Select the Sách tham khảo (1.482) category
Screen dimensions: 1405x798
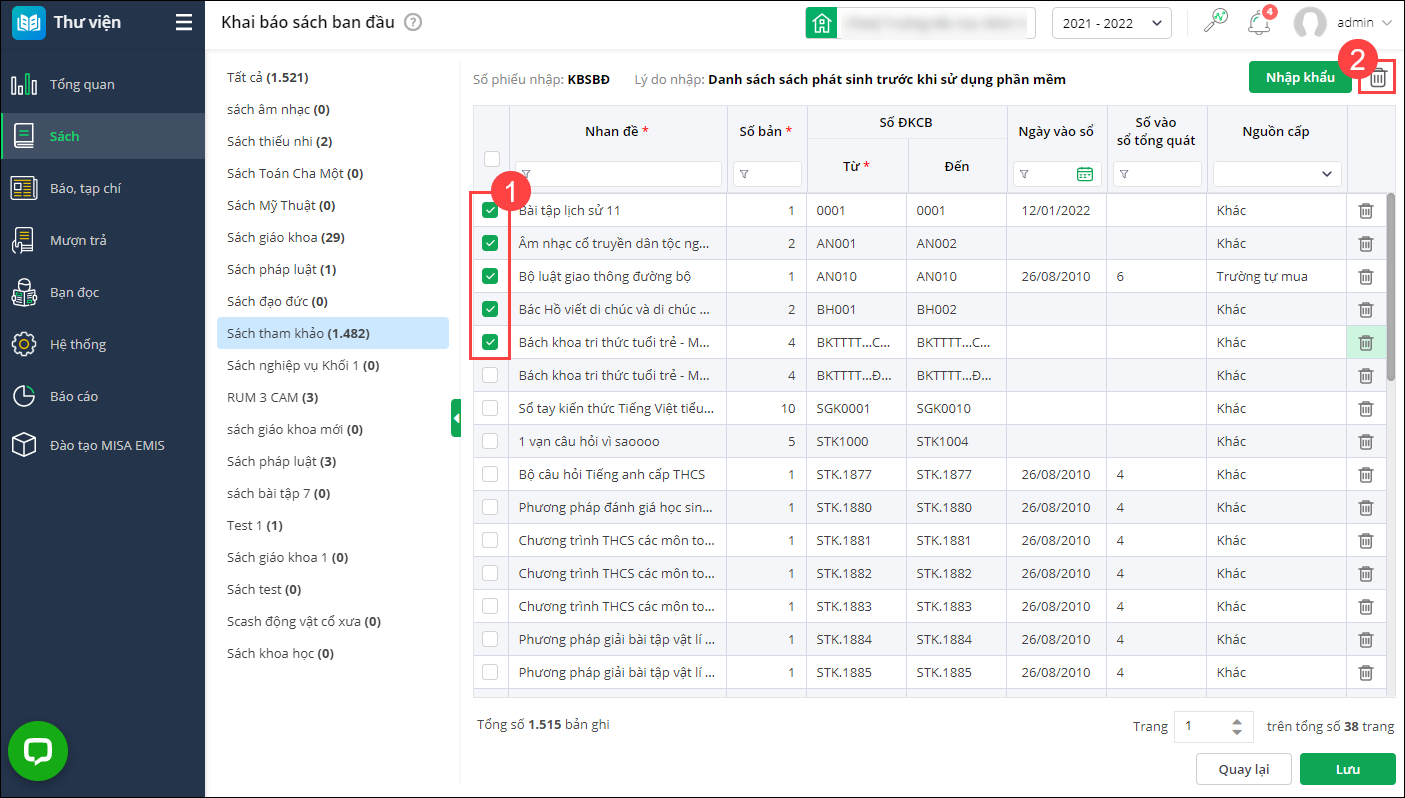click(x=333, y=333)
